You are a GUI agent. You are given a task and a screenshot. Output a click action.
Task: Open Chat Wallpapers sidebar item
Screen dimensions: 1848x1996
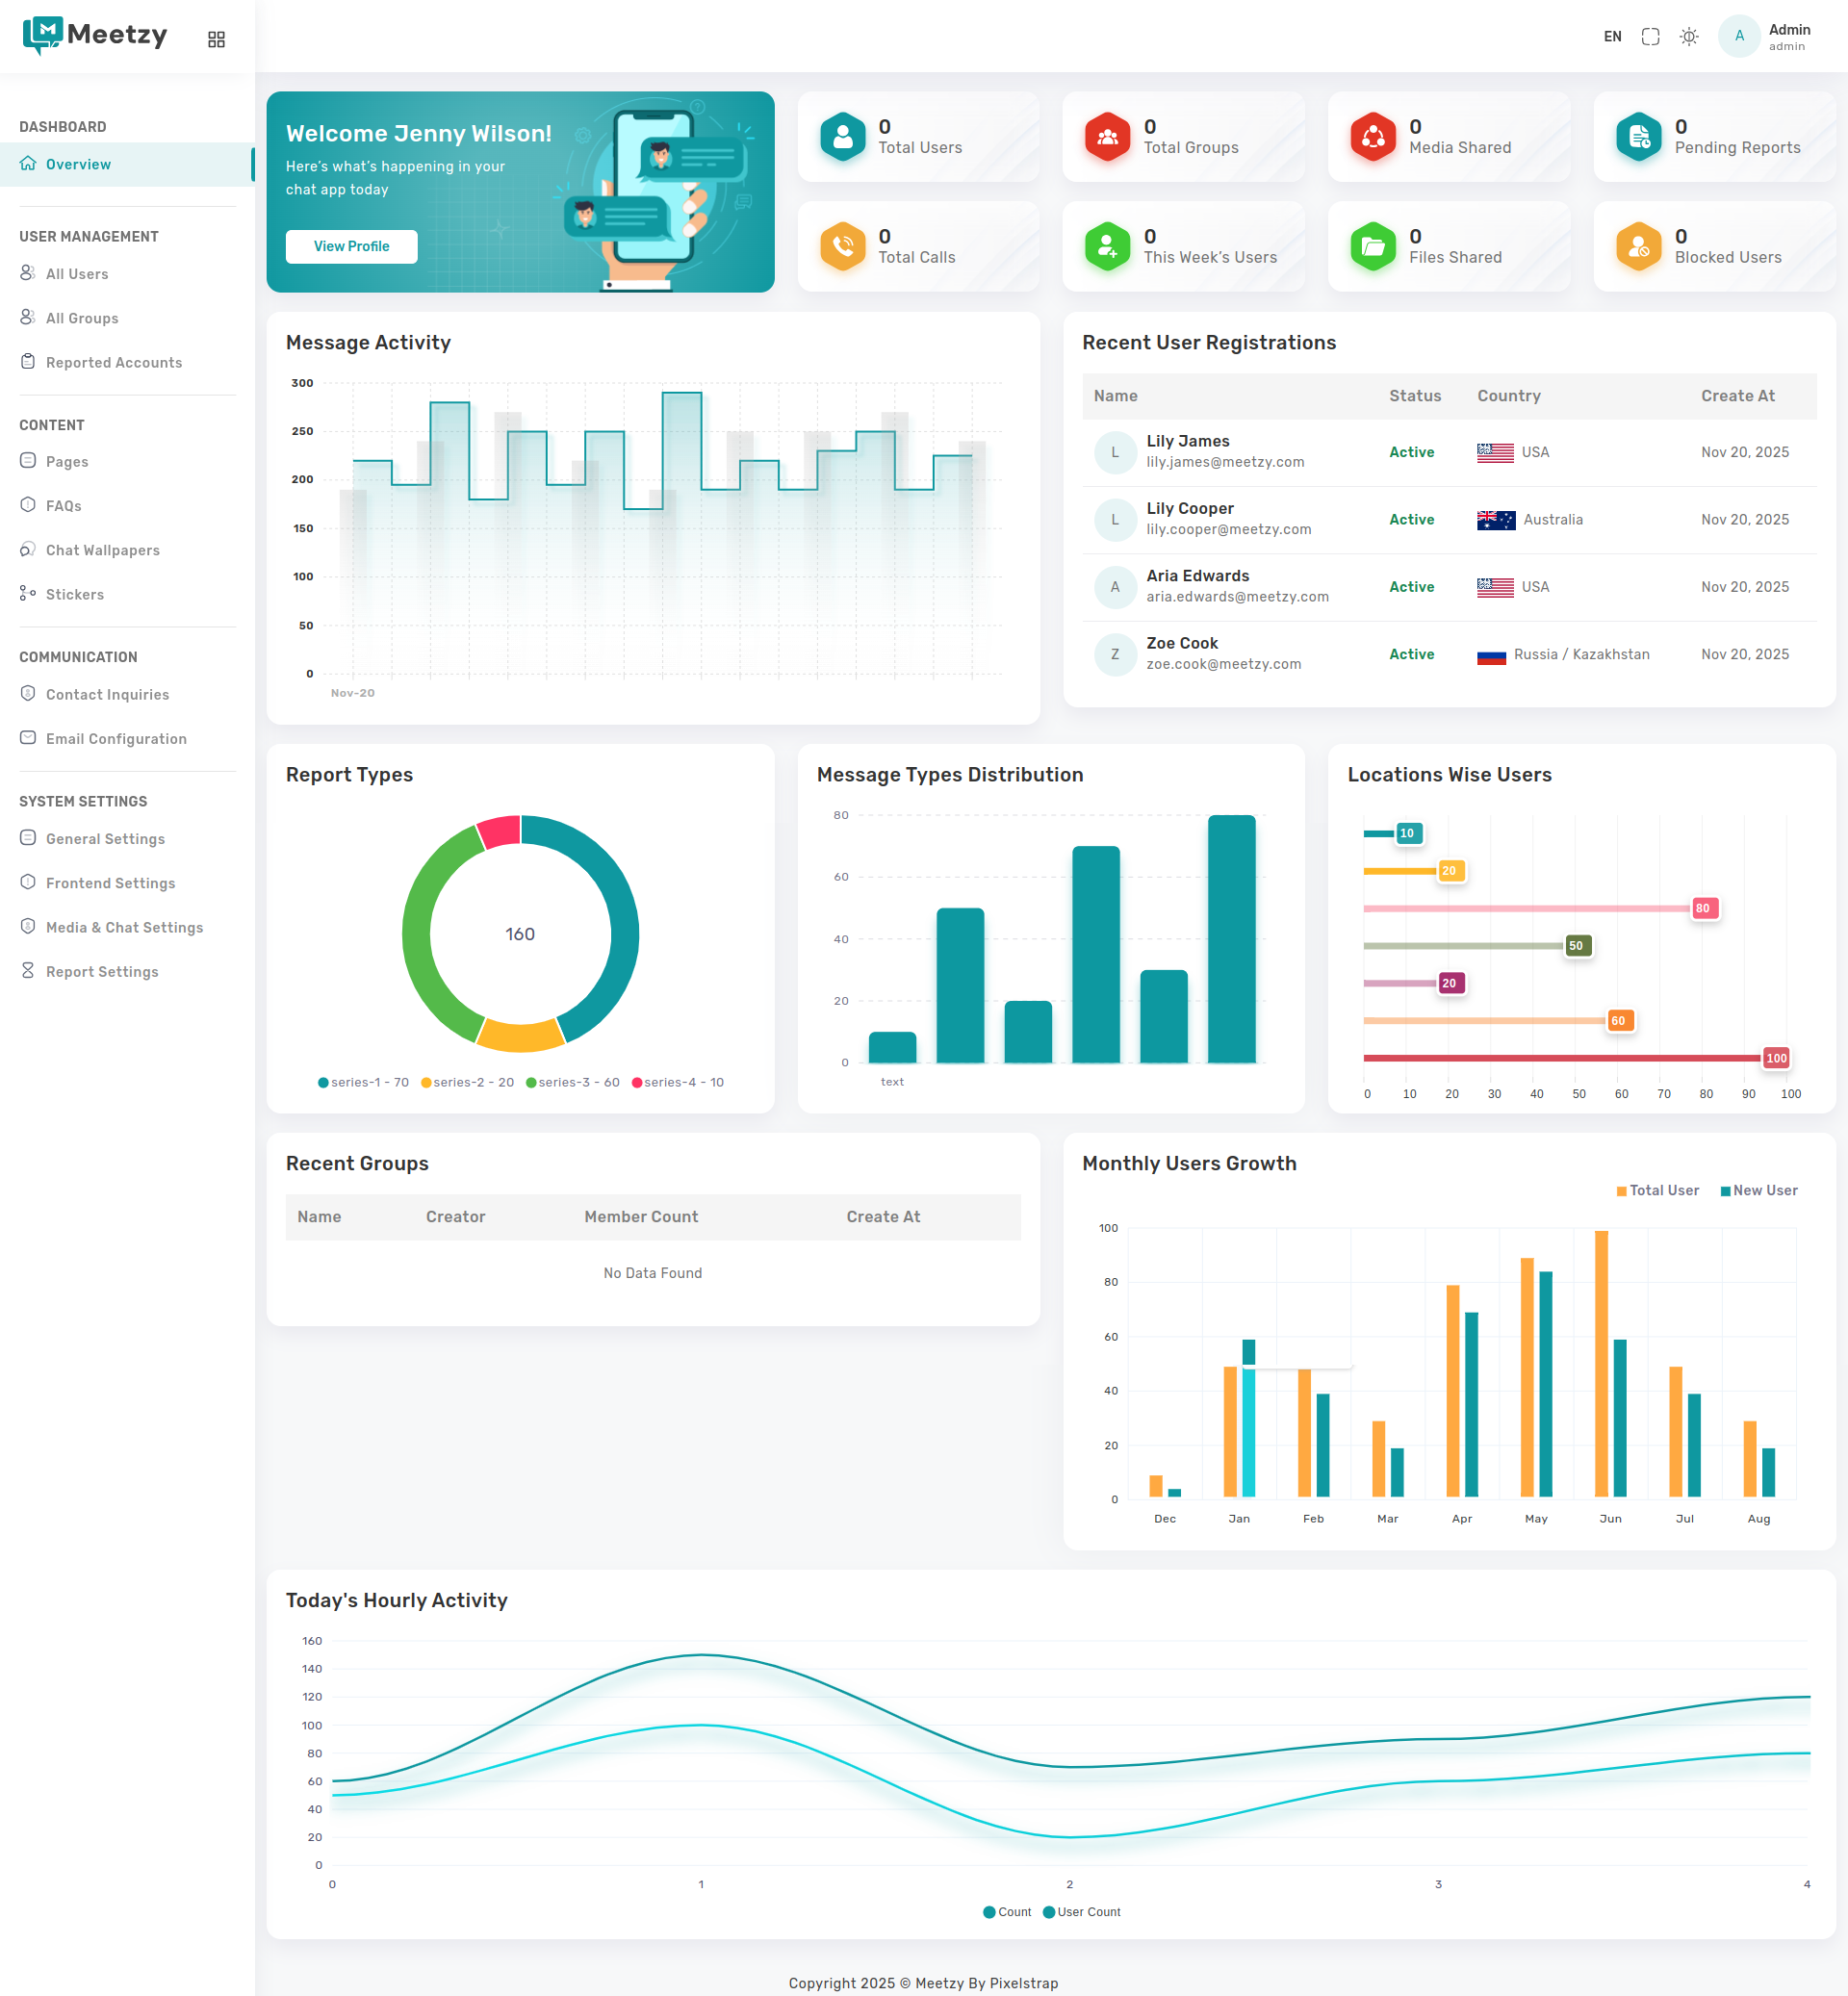(102, 550)
